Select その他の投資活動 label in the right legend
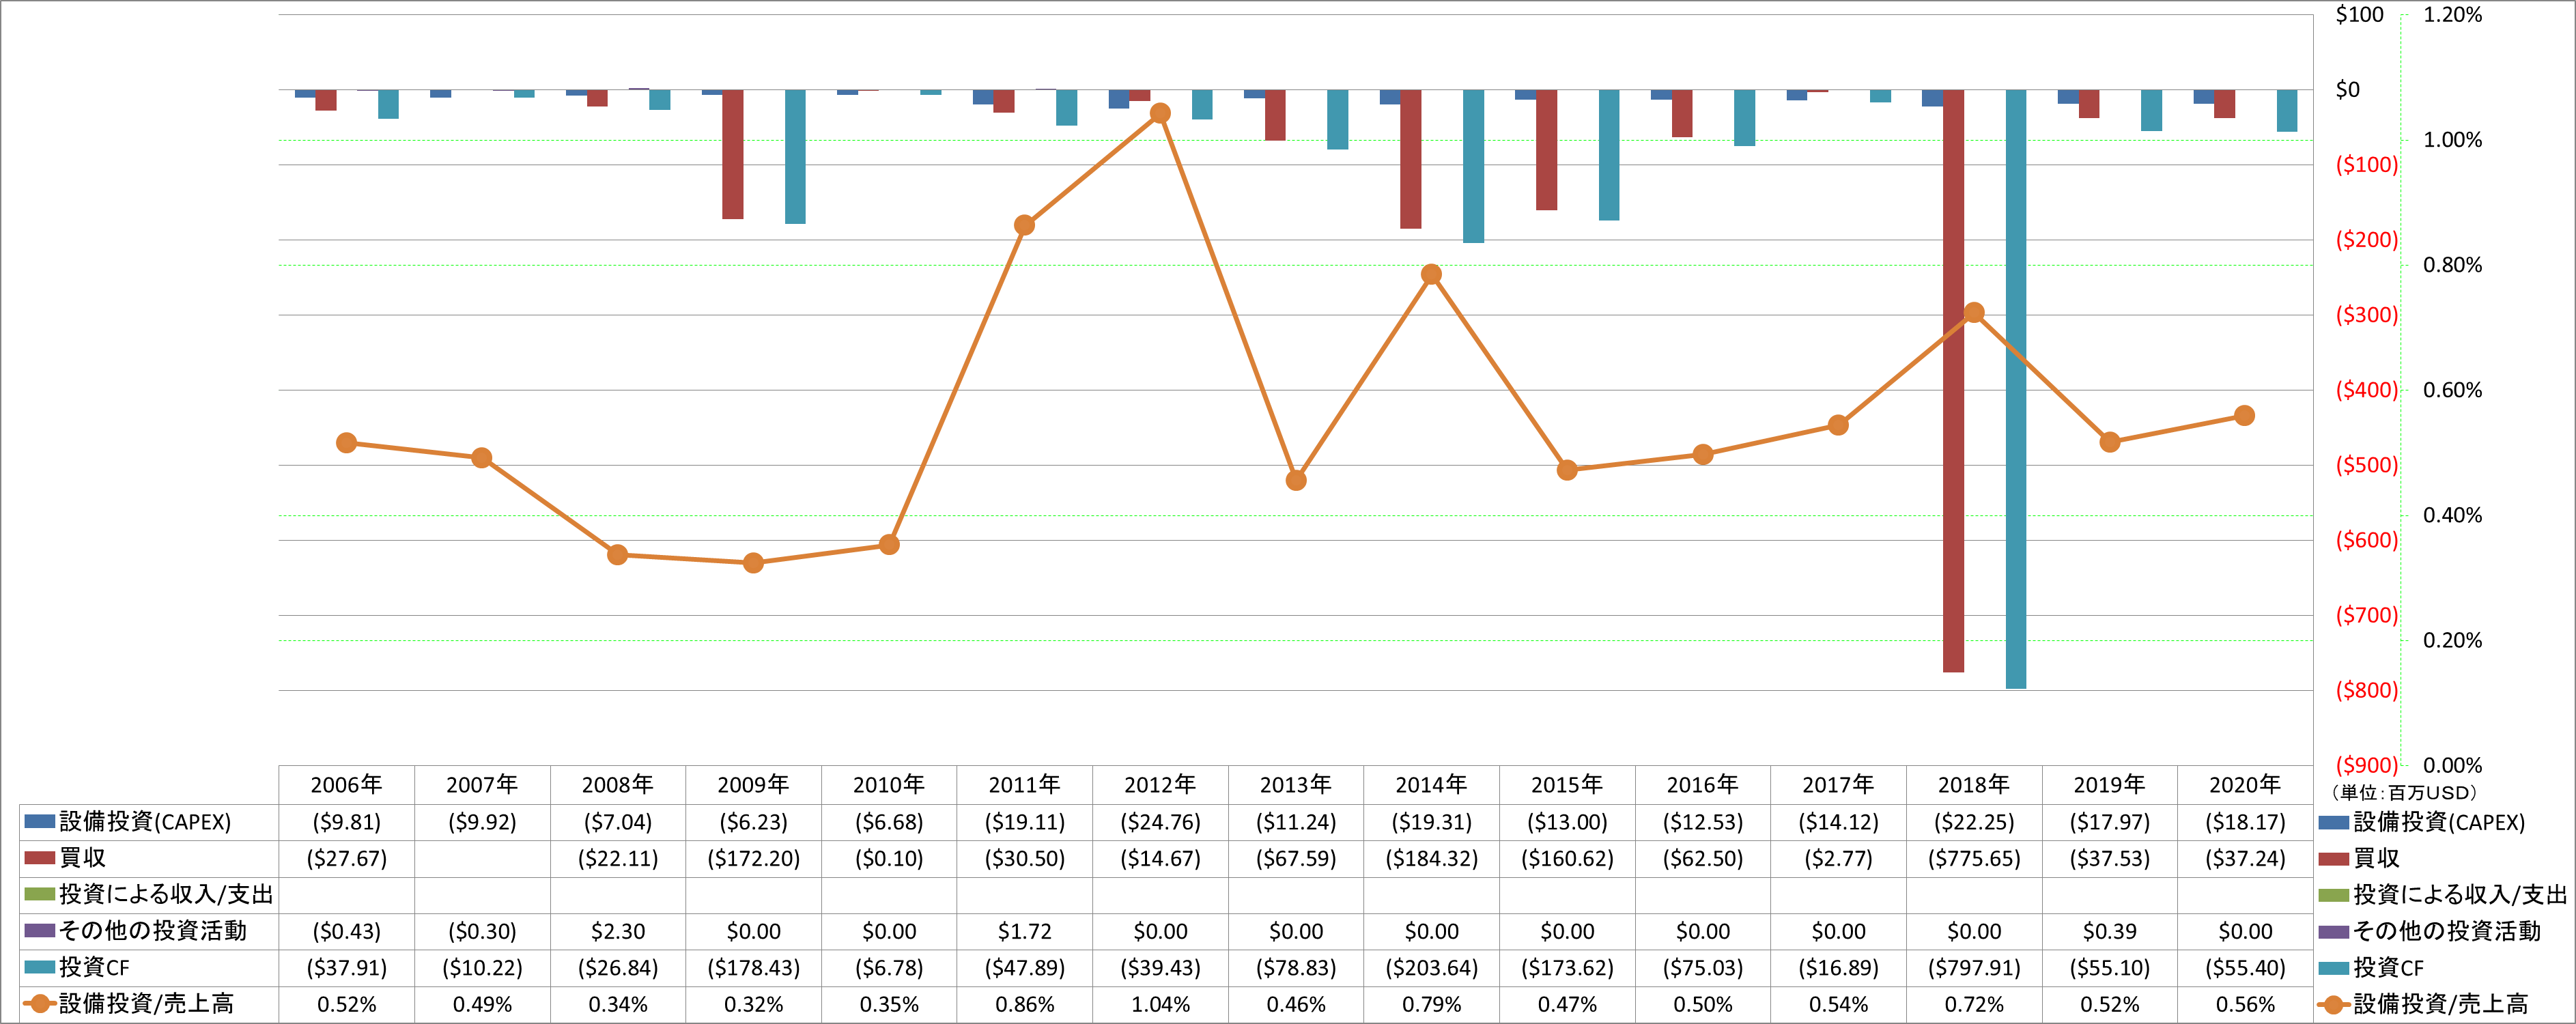The image size is (2576, 1024). point(2447,931)
